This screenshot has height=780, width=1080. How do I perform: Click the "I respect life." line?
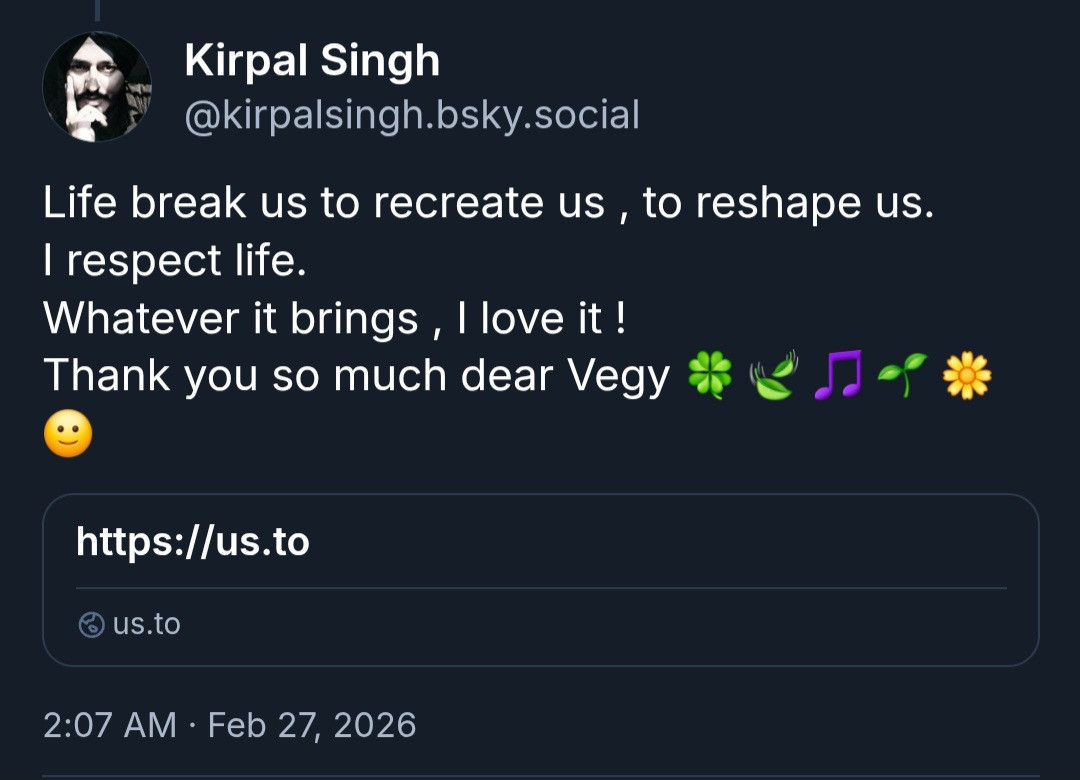click(x=174, y=261)
